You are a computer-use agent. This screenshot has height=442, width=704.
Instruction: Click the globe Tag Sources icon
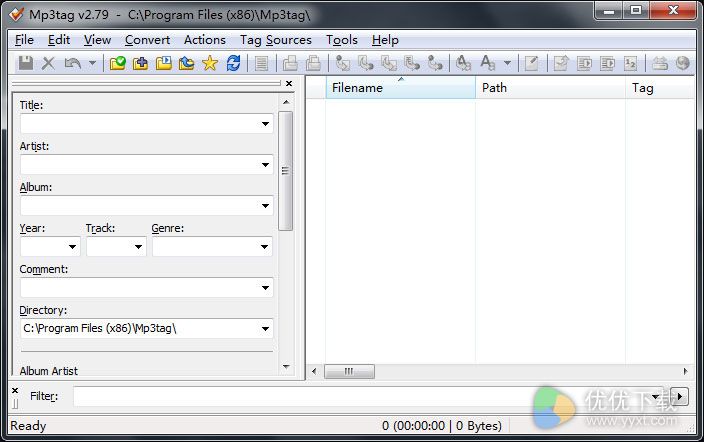tap(682, 63)
